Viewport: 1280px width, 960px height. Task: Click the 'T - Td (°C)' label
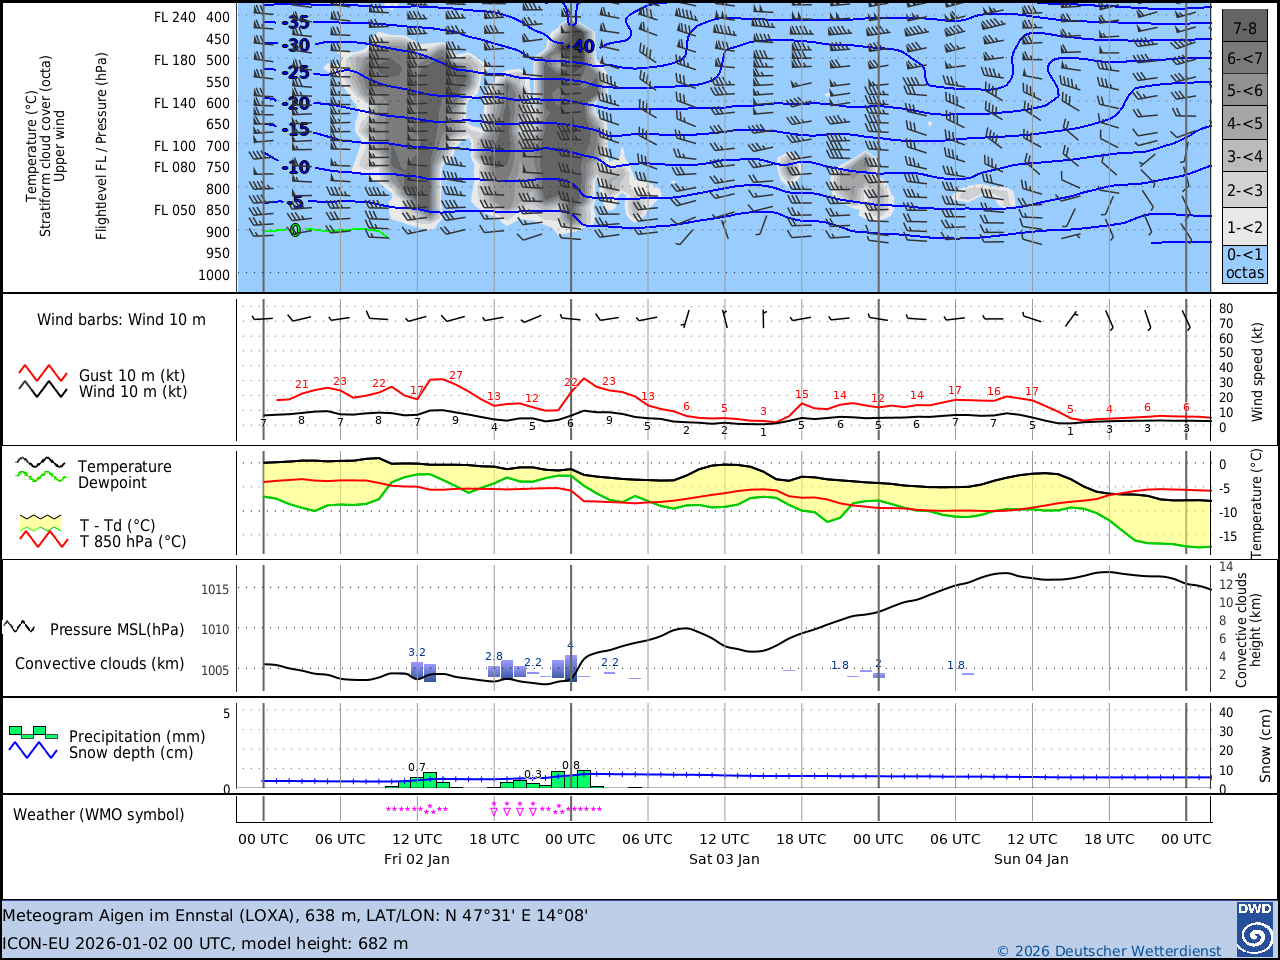117,526
